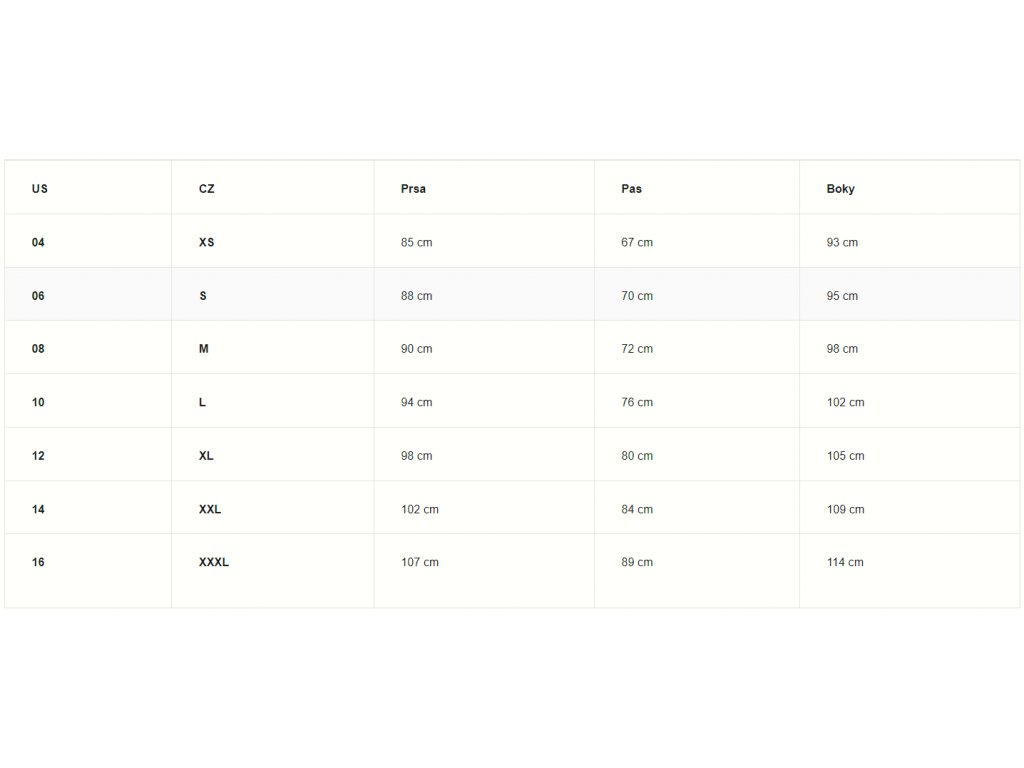Select the 85 cm chest value
This screenshot has width=1024, height=768.
tap(417, 242)
